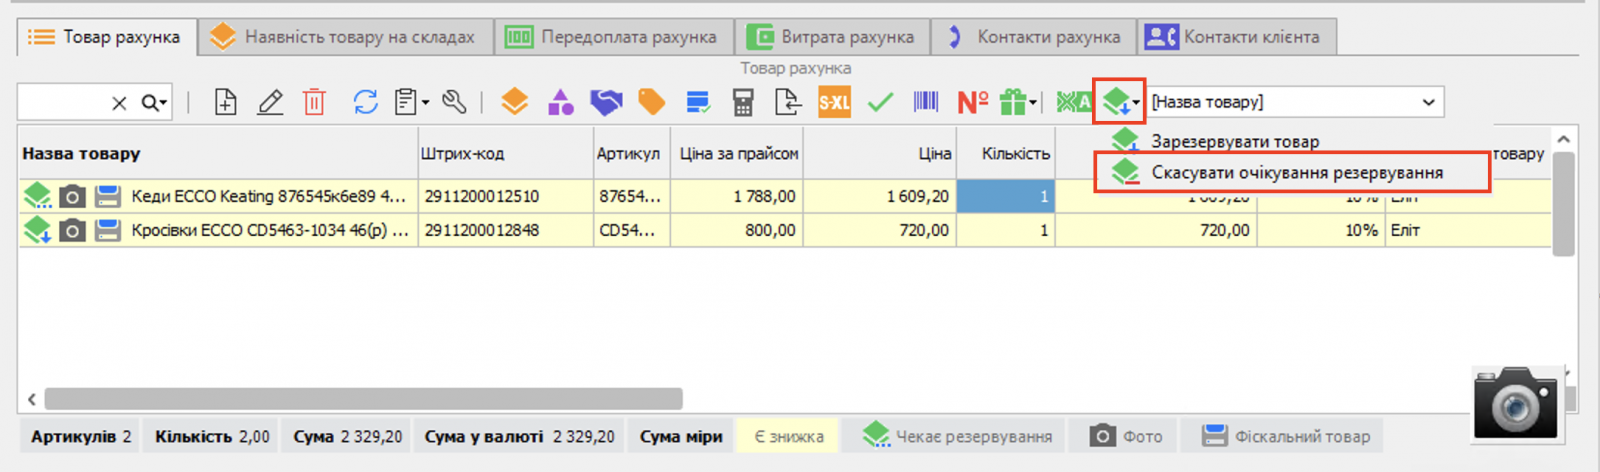1600x472 pixels.
Task: Sort by Кількість column header
Action: pos(1006,153)
